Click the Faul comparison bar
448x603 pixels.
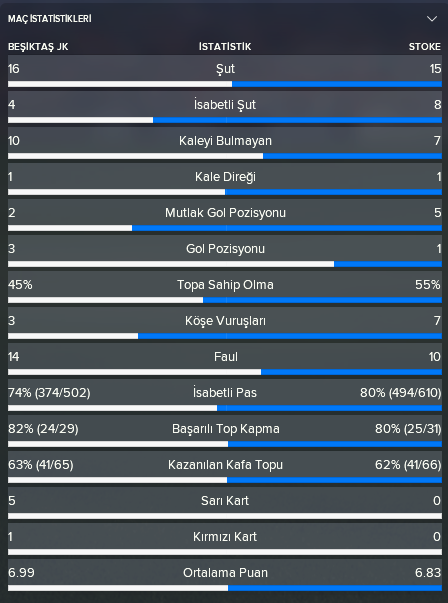[x=225, y=372]
